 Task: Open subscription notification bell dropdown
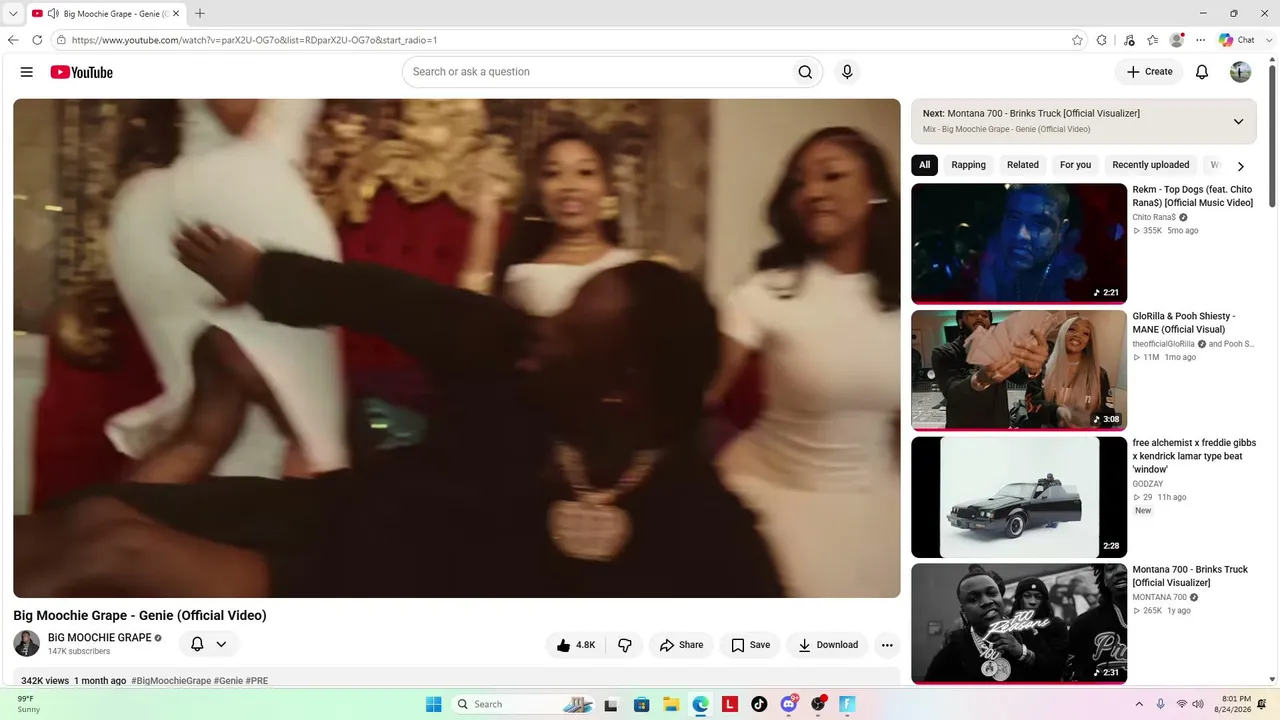point(209,644)
